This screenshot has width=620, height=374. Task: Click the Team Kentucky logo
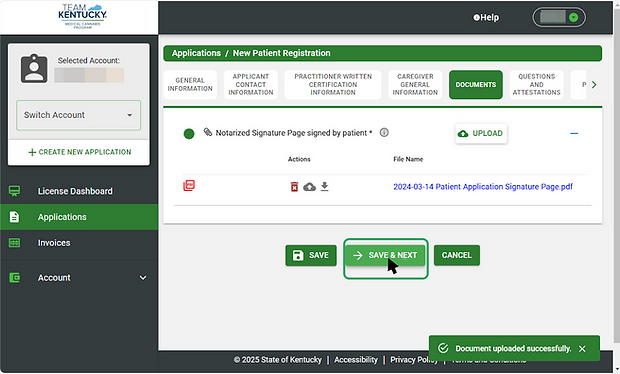click(82, 16)
